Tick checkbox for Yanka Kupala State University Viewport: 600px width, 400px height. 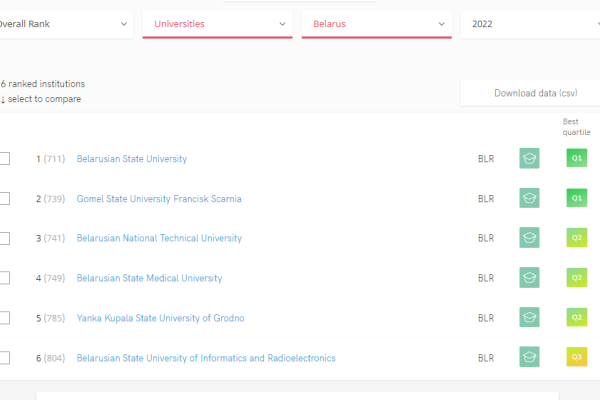tap(4, 317)
